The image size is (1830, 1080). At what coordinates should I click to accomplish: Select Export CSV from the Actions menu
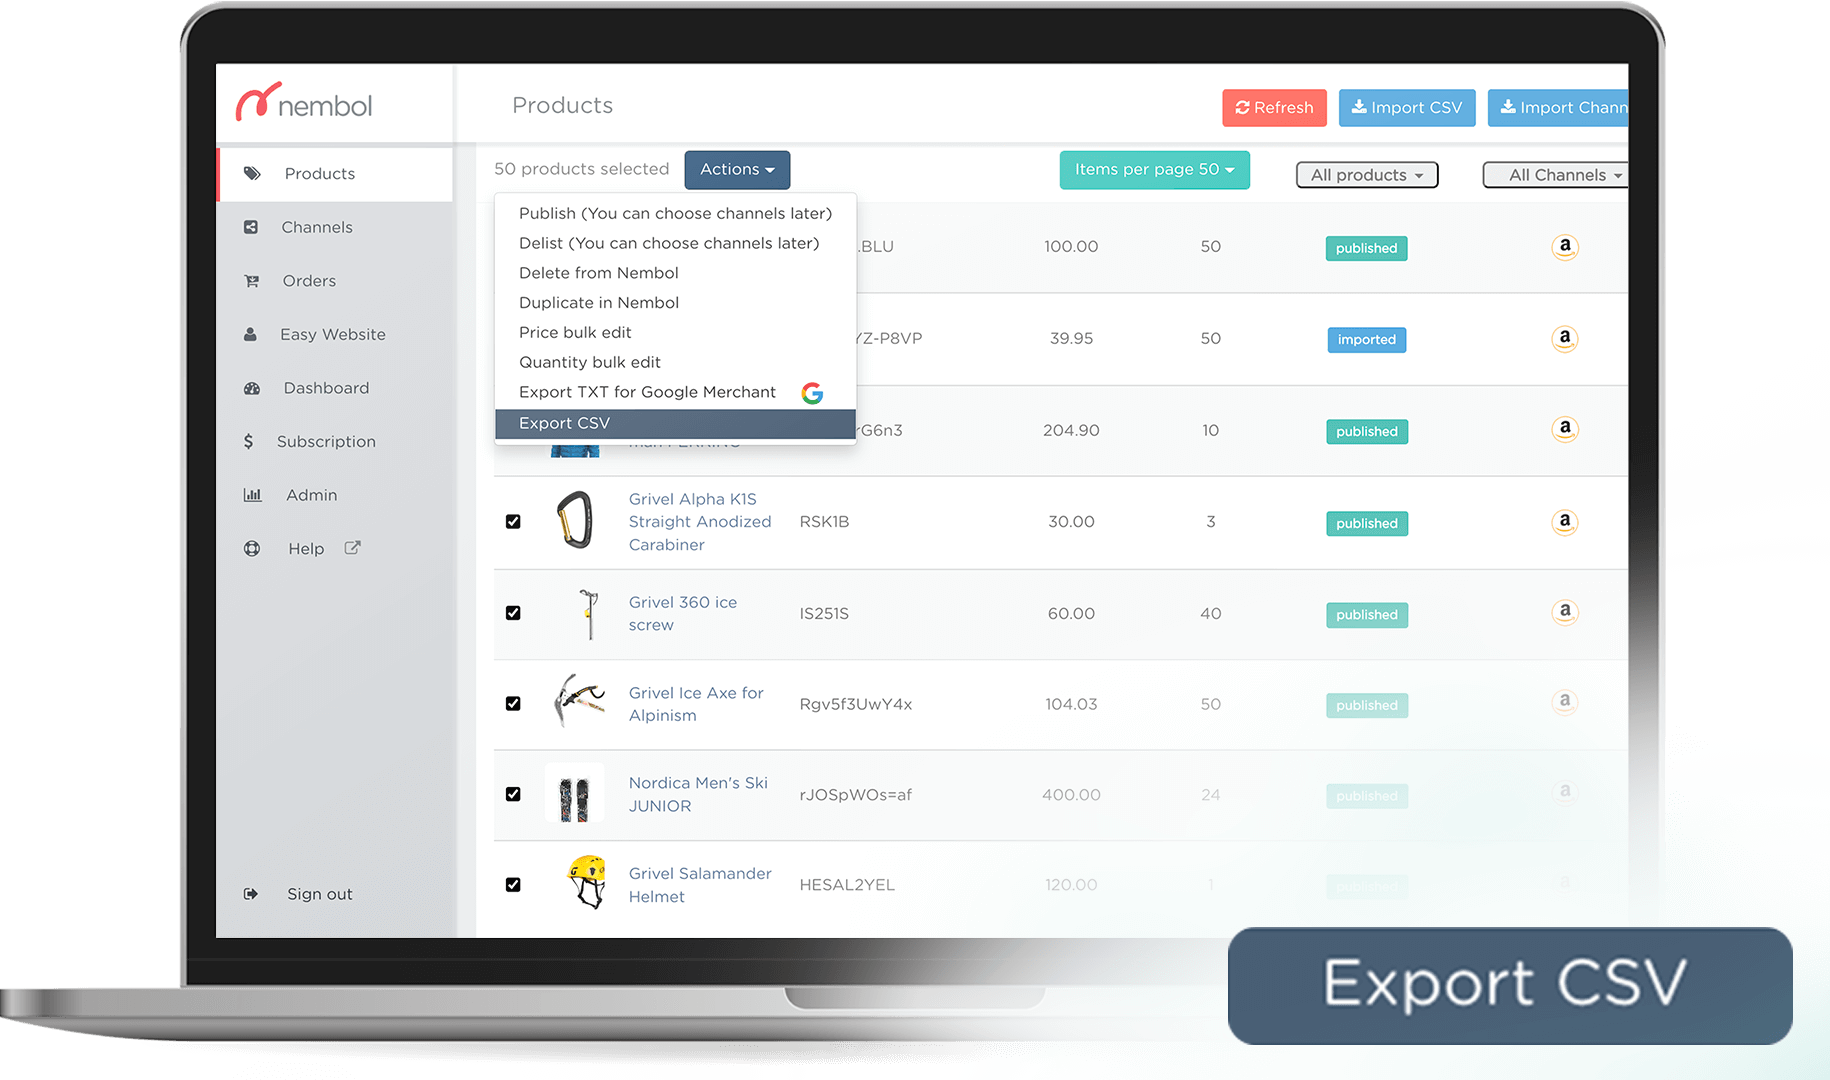click(565, 422)
